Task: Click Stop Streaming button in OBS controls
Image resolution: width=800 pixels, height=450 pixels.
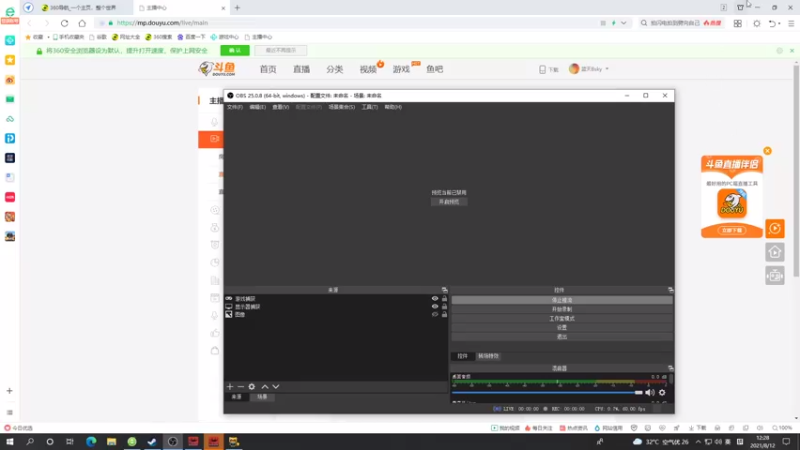Action: coord(562,300)
